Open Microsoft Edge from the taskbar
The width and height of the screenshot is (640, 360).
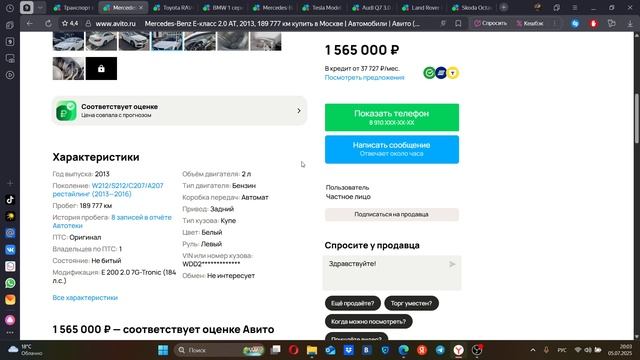[x=403, y=350]
